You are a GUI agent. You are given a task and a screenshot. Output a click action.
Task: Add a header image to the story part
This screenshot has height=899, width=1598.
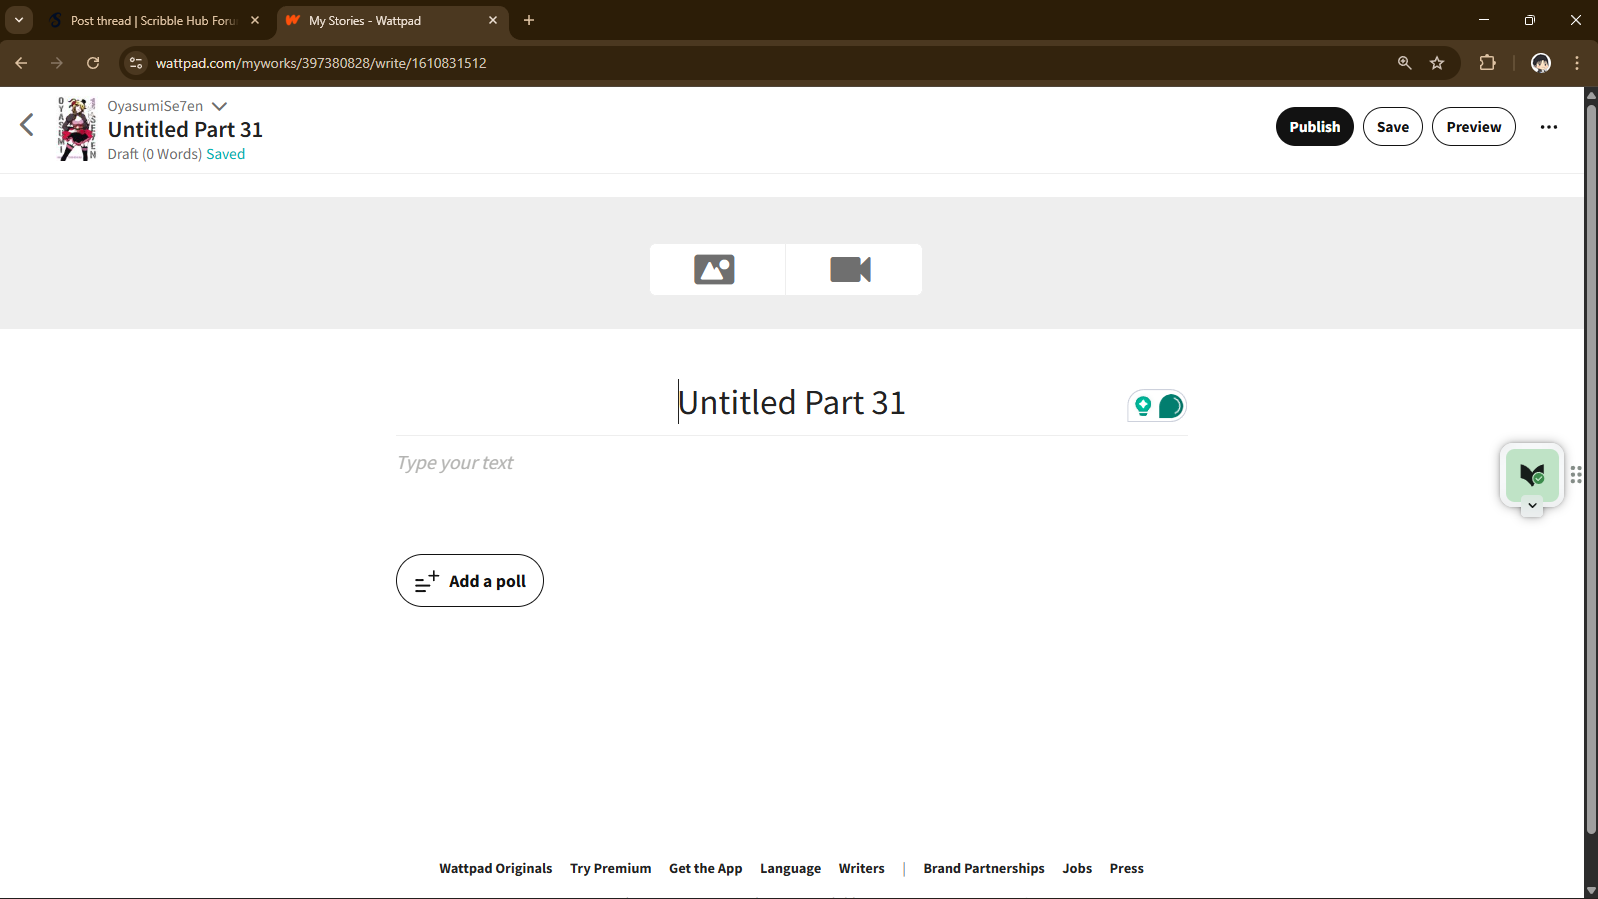[715, 269]
